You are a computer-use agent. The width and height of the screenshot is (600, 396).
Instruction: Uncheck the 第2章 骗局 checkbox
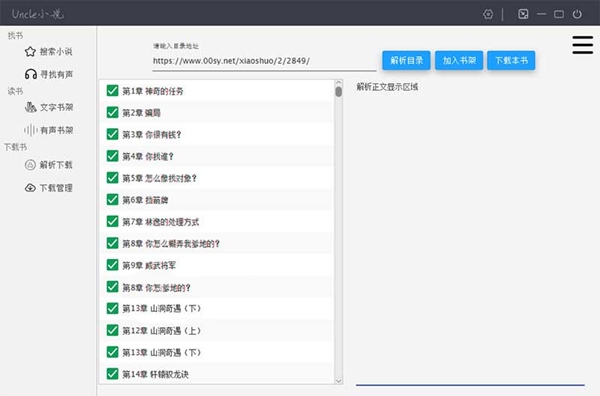112,112
